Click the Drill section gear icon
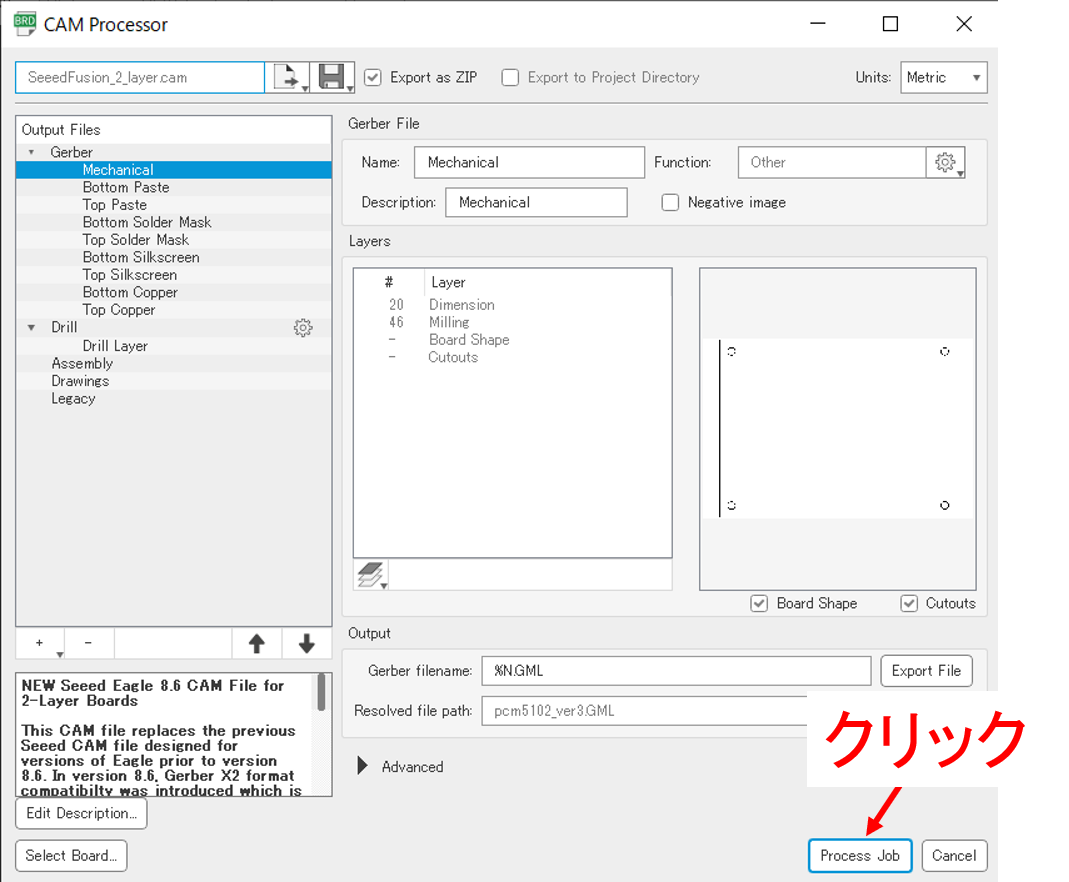This screenshot has width=1069, height=882. pyautogui.click(x=303, y=328)
